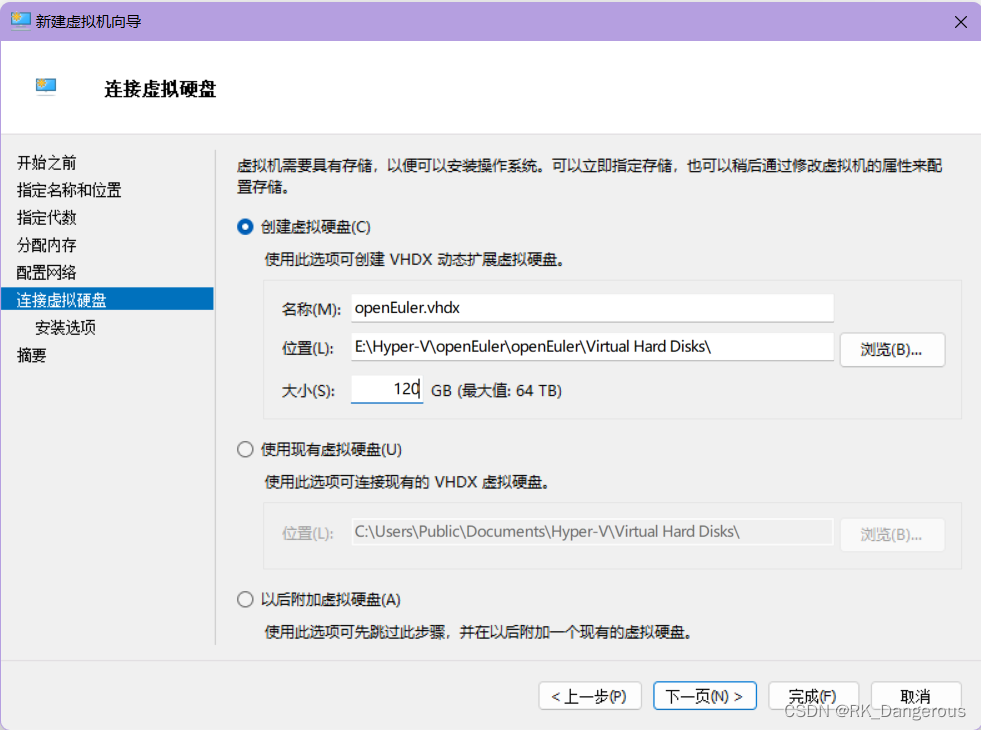Select 使用现有虚拟硬盘 option

click(x=244, y=449)
